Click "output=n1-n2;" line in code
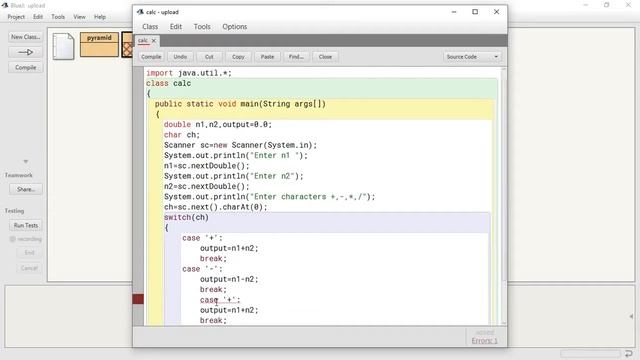This screenshot has height=360, width=640. (229, 279)
